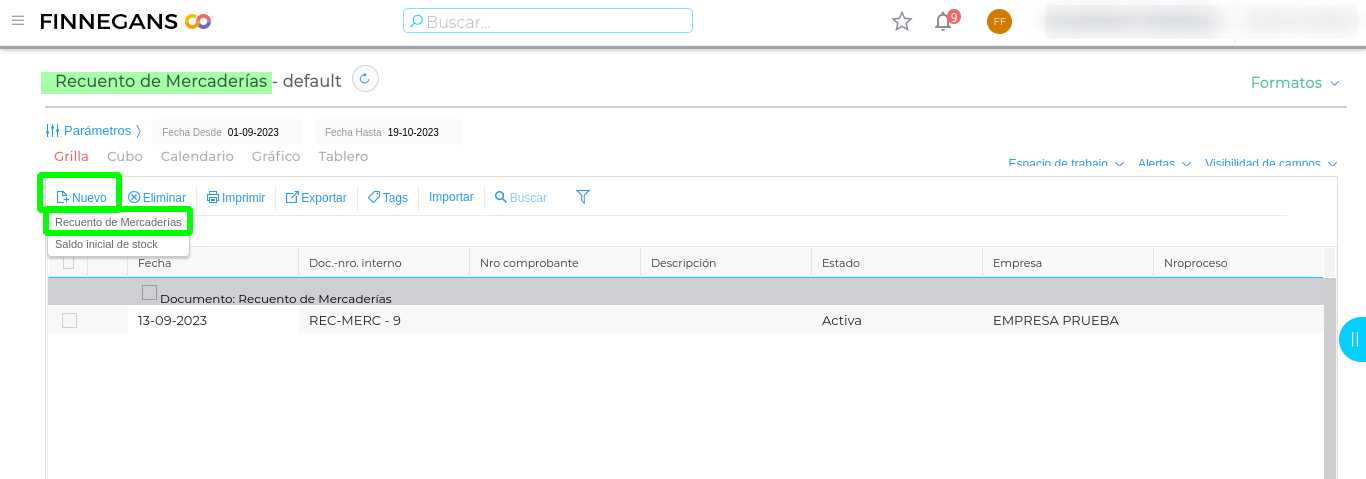Switch to the Grilla tab
Screen dimensions: 1366x479
(72, 156)
